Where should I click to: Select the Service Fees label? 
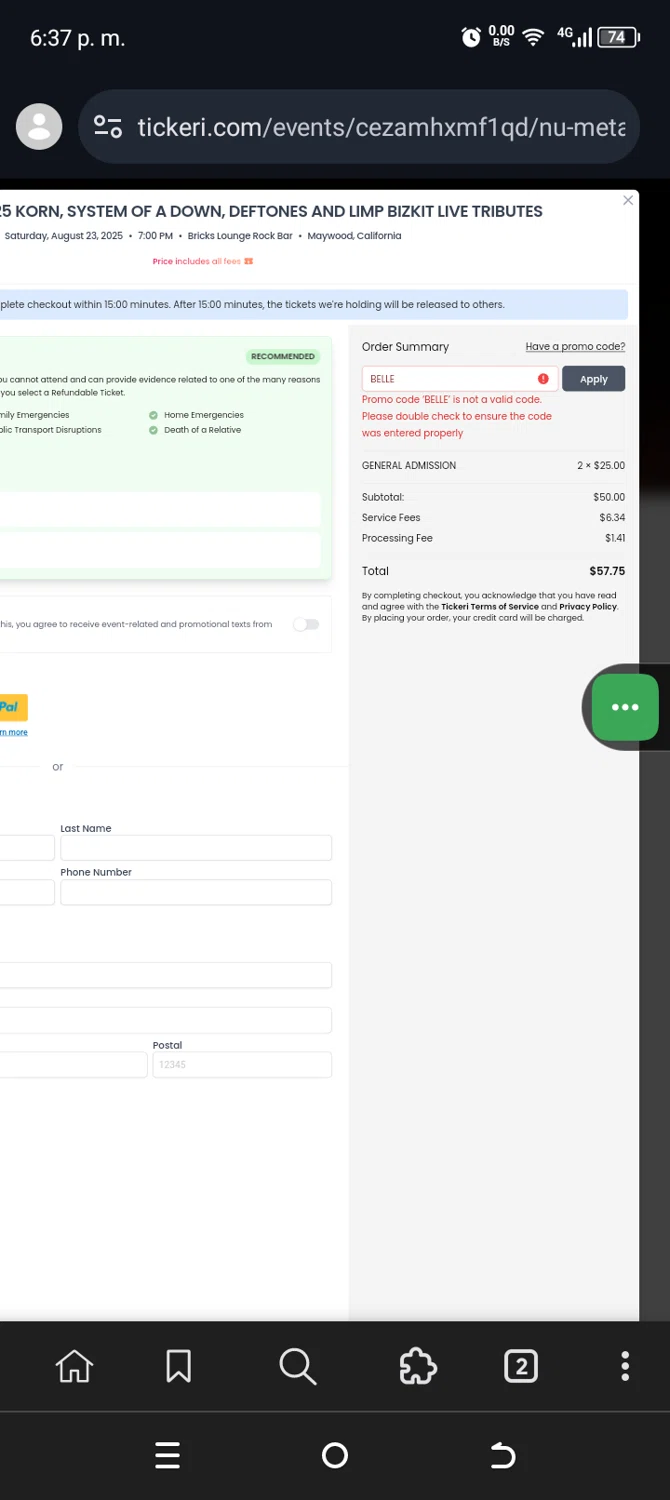tap(391, 518)
